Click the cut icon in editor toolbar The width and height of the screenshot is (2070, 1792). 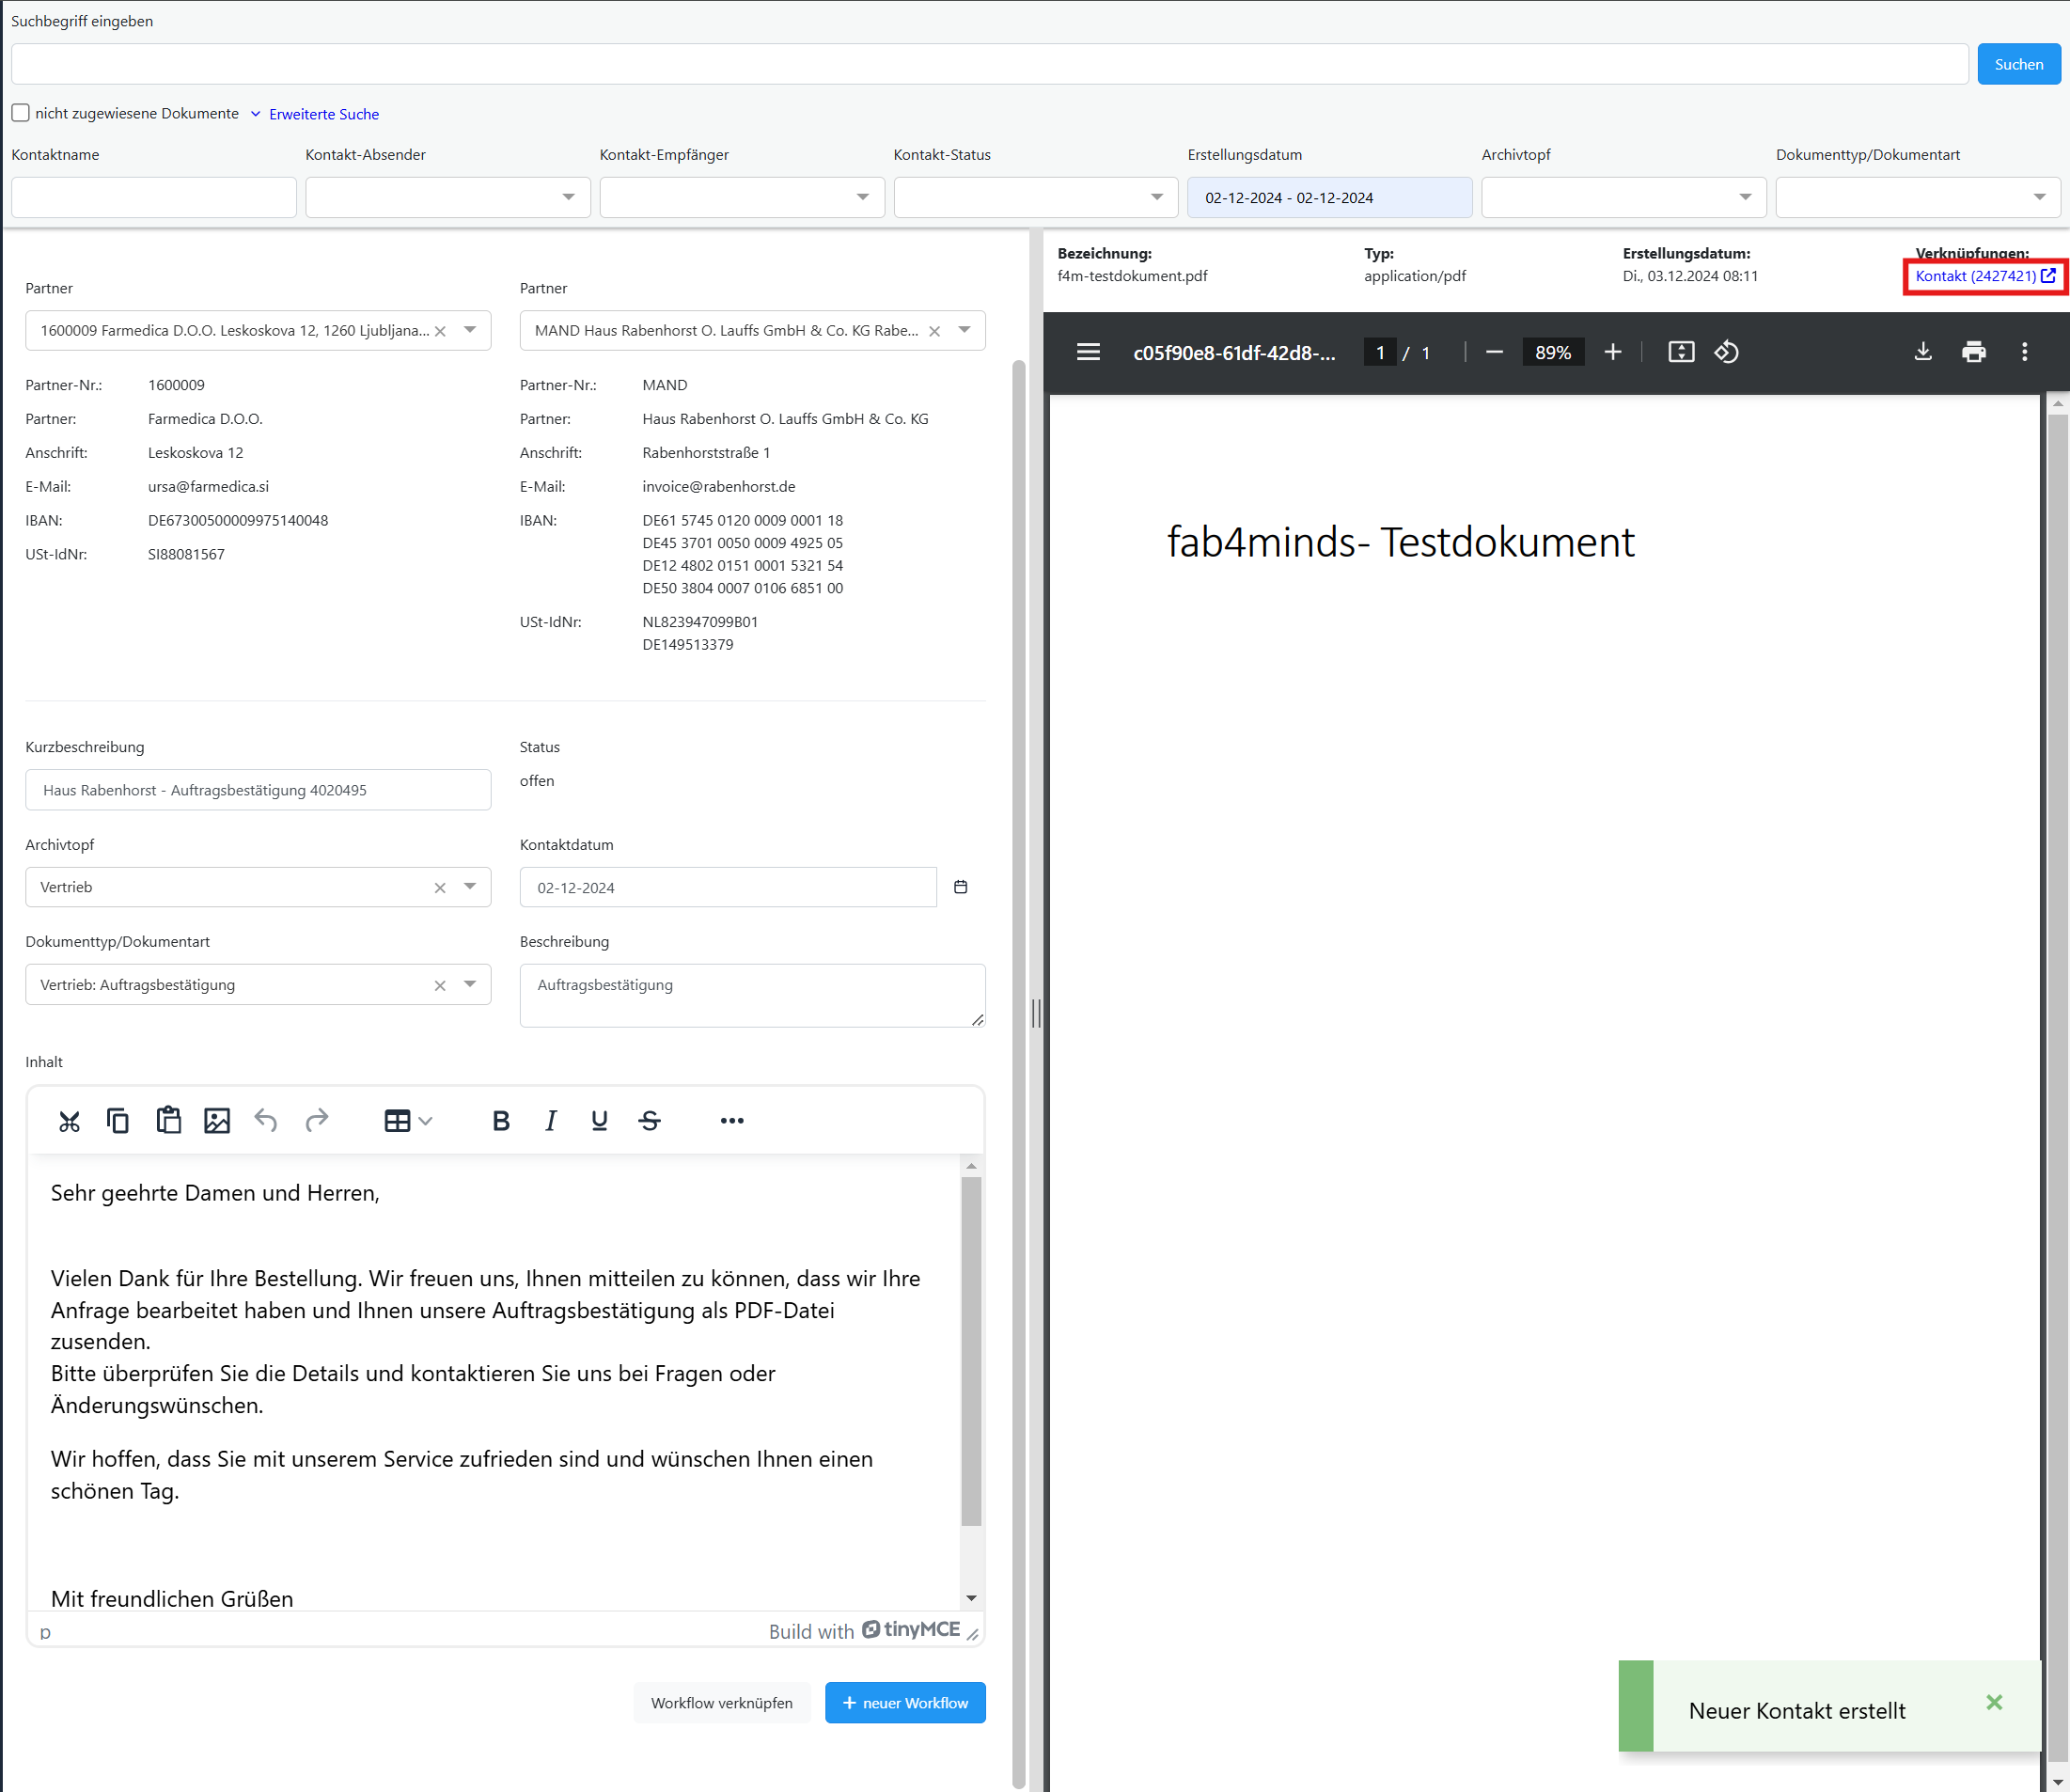[x=69, y=1121]
